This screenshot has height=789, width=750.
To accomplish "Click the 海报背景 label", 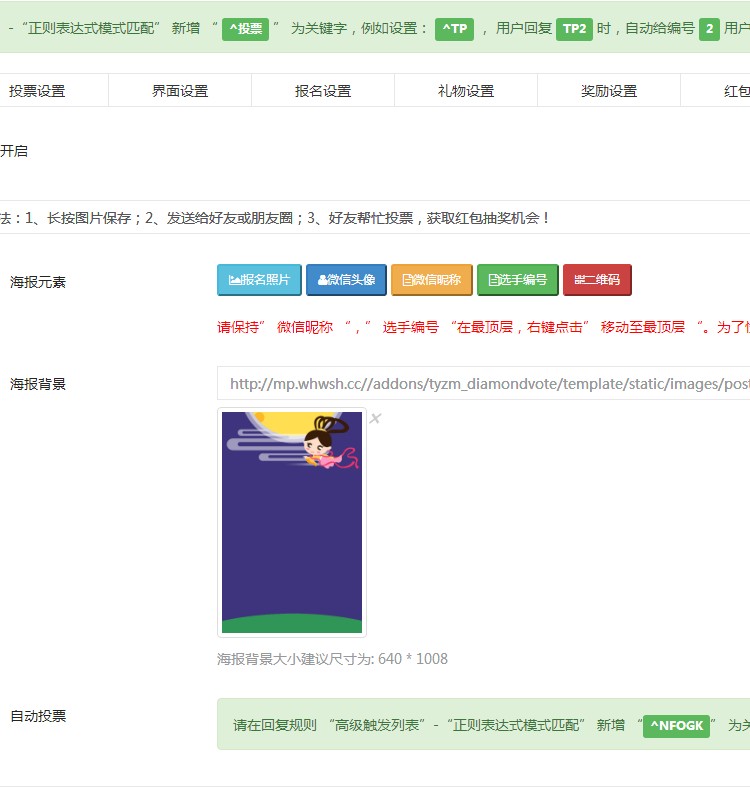I will [38, 384].
